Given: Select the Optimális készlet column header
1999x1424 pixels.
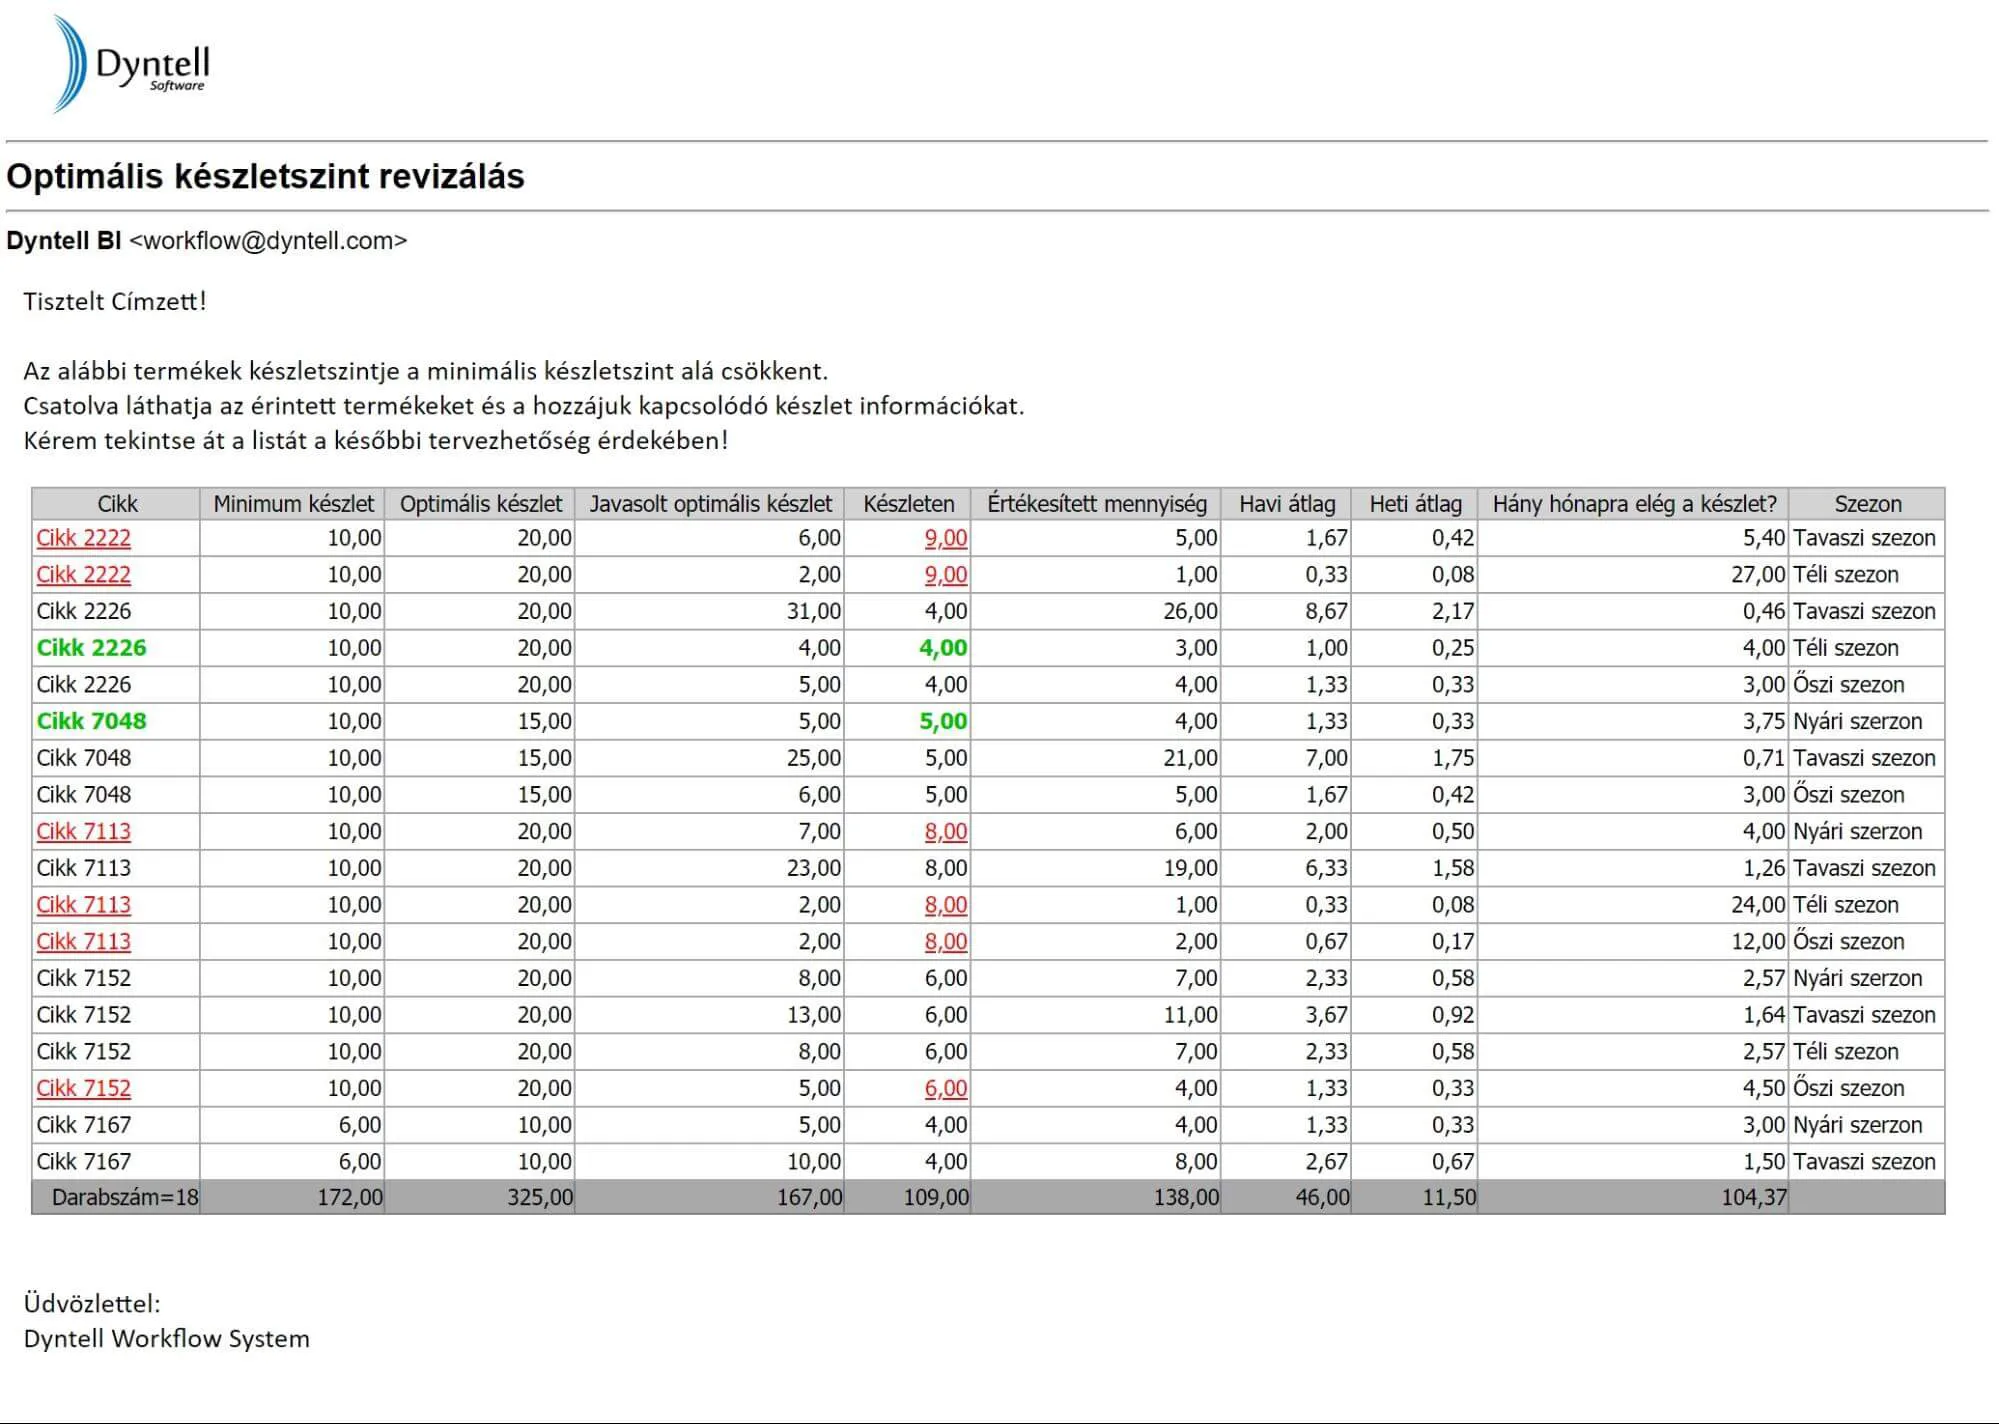Looking at the screenshot, I should pos(481,504).
